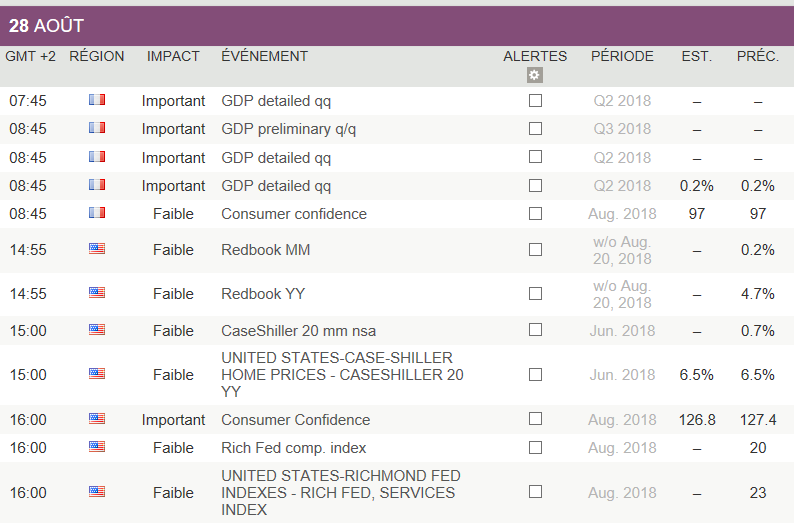
Task: Click French flag beside GDP preliminary q/q
Action: [x=97, y=128]
